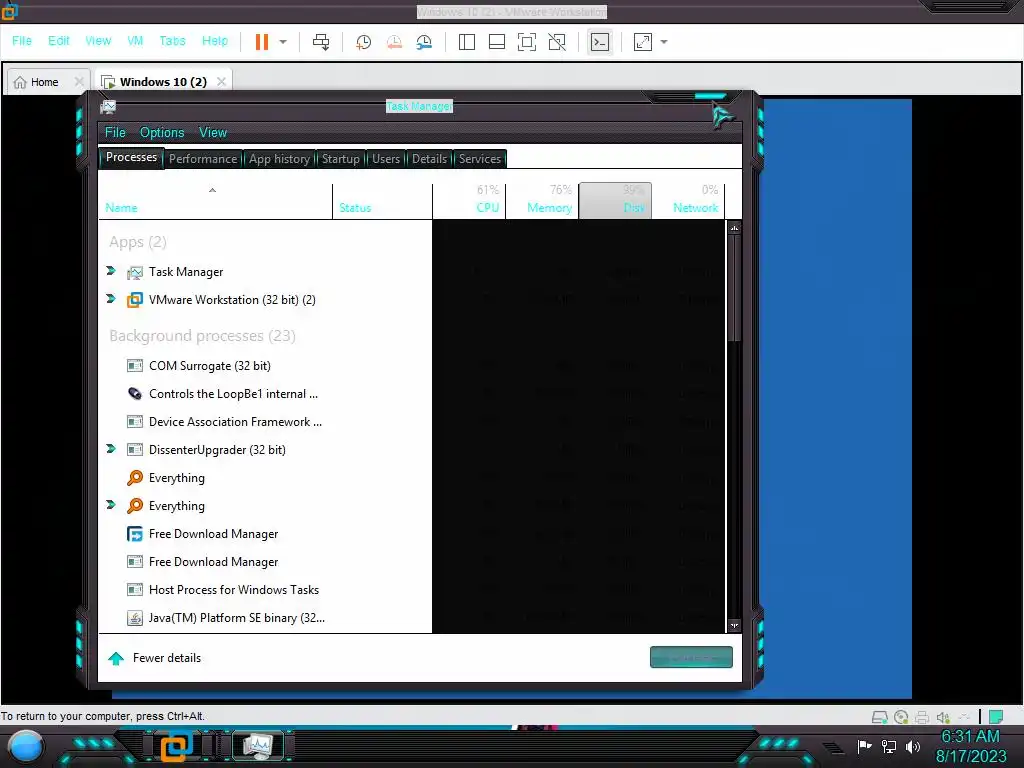1024x768 pixels.
Task: Open Task Manager's Options menu
Action: click(162, 133)
